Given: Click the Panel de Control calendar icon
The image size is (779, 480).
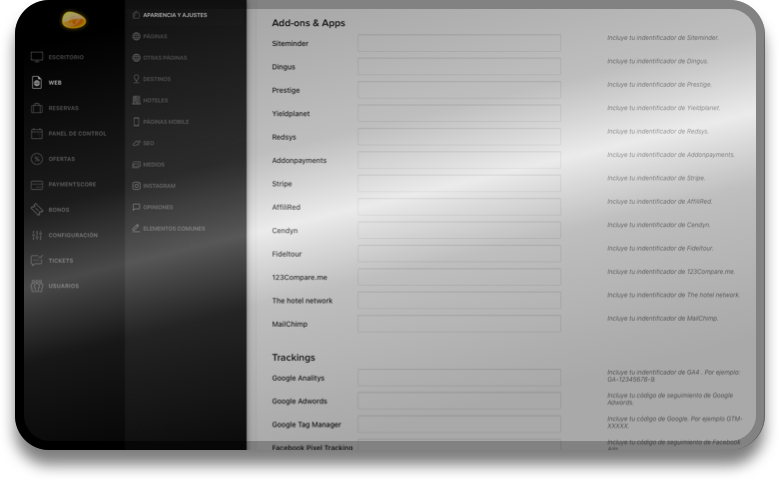Looking at the screenshot, I should 37,133.
